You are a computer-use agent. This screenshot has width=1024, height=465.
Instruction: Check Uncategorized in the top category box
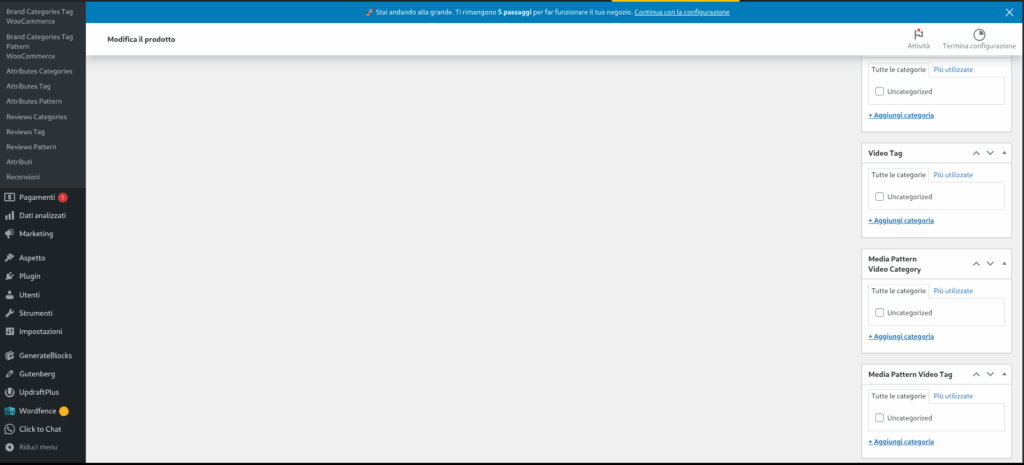879,91
